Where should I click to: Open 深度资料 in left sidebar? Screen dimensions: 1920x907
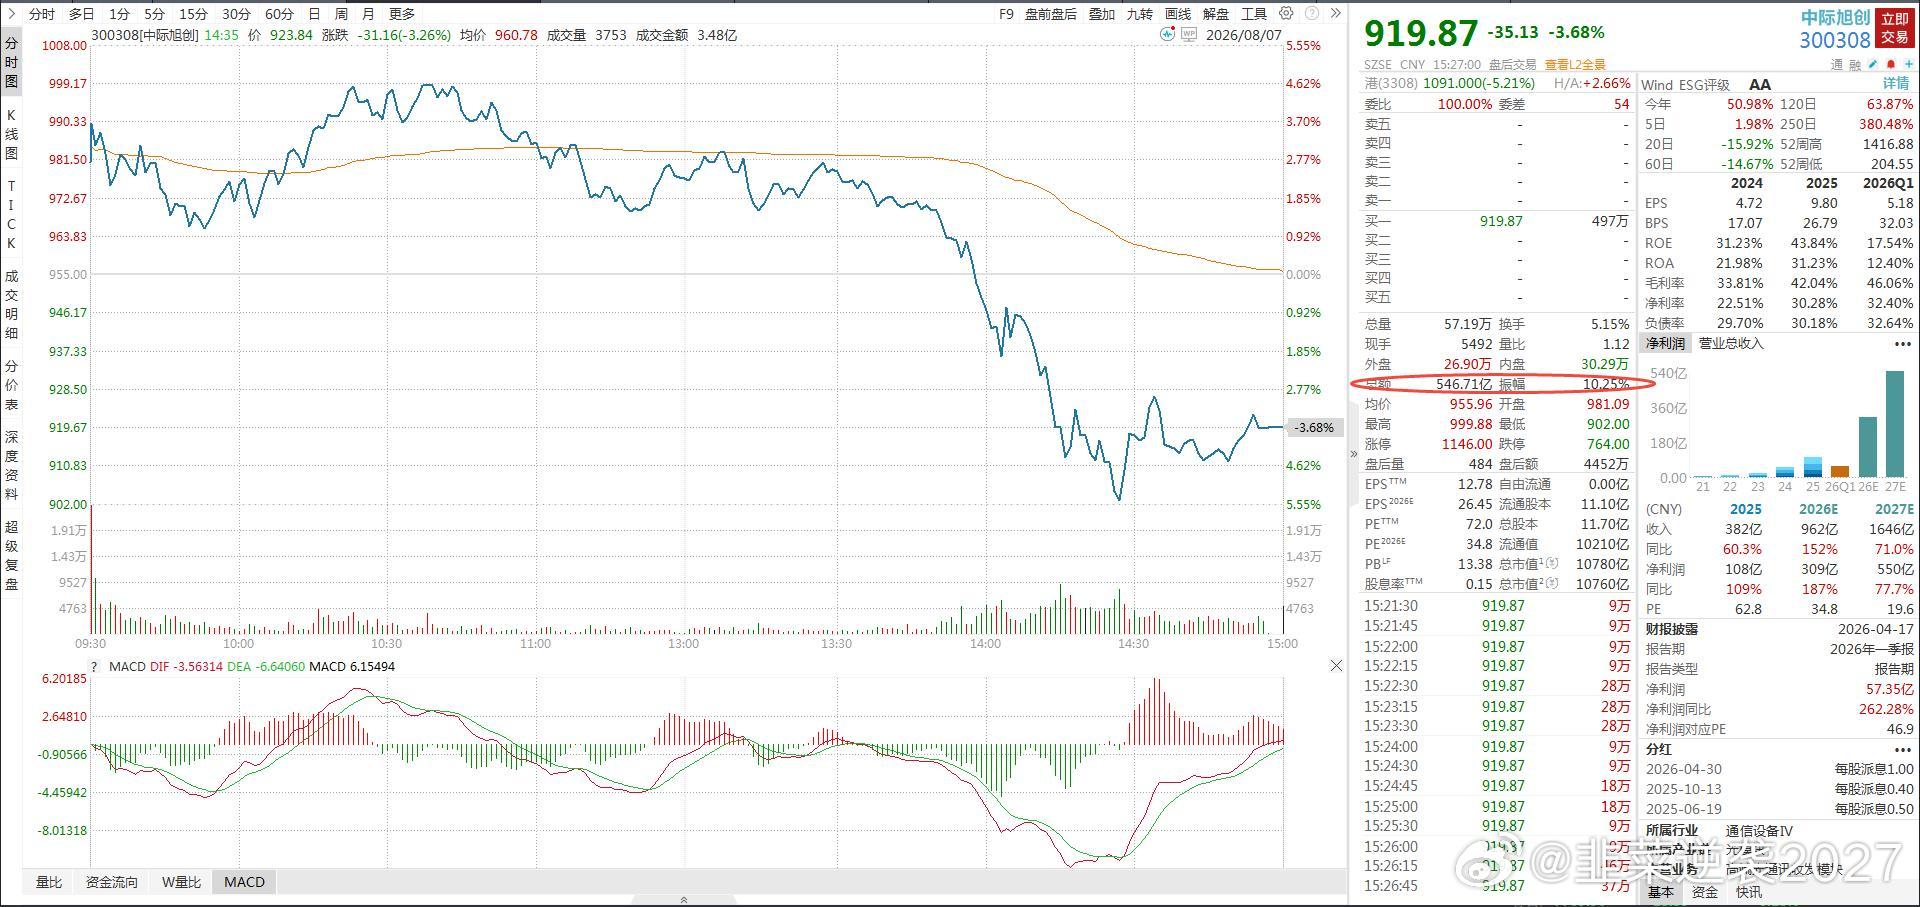tap(12, 465)
